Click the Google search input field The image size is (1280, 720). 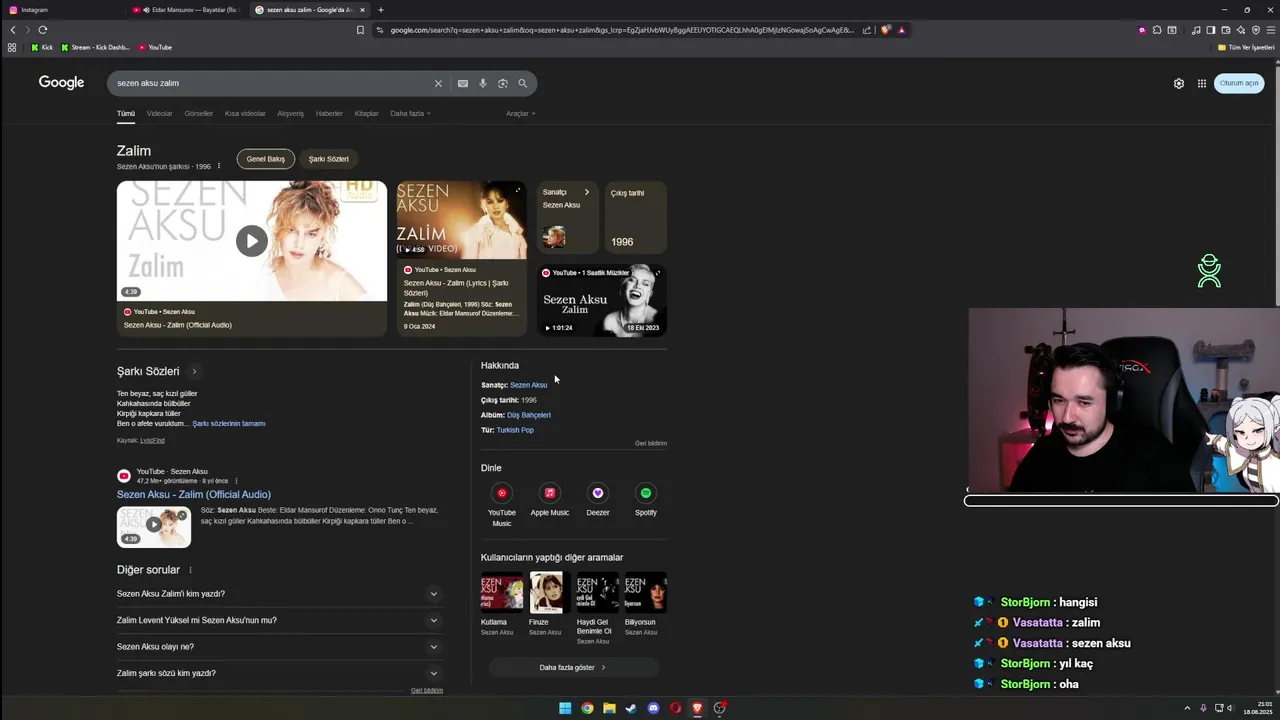click(270, 83)
